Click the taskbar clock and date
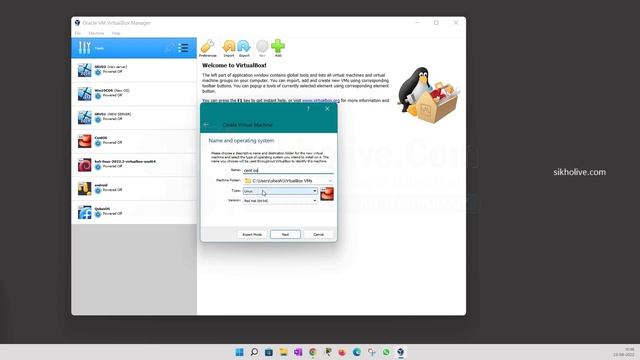The width and height of the screenshot is (640, 360). click(x=624, y=352)
